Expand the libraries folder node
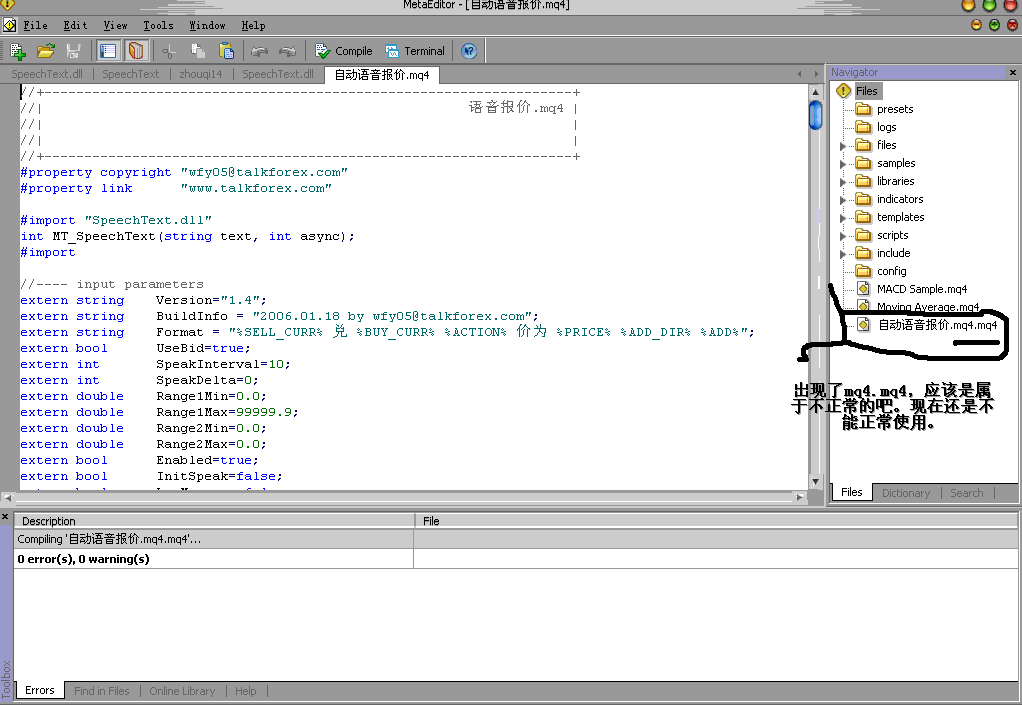The height and width of the screenshot is (705, 1022). (843, 182)
